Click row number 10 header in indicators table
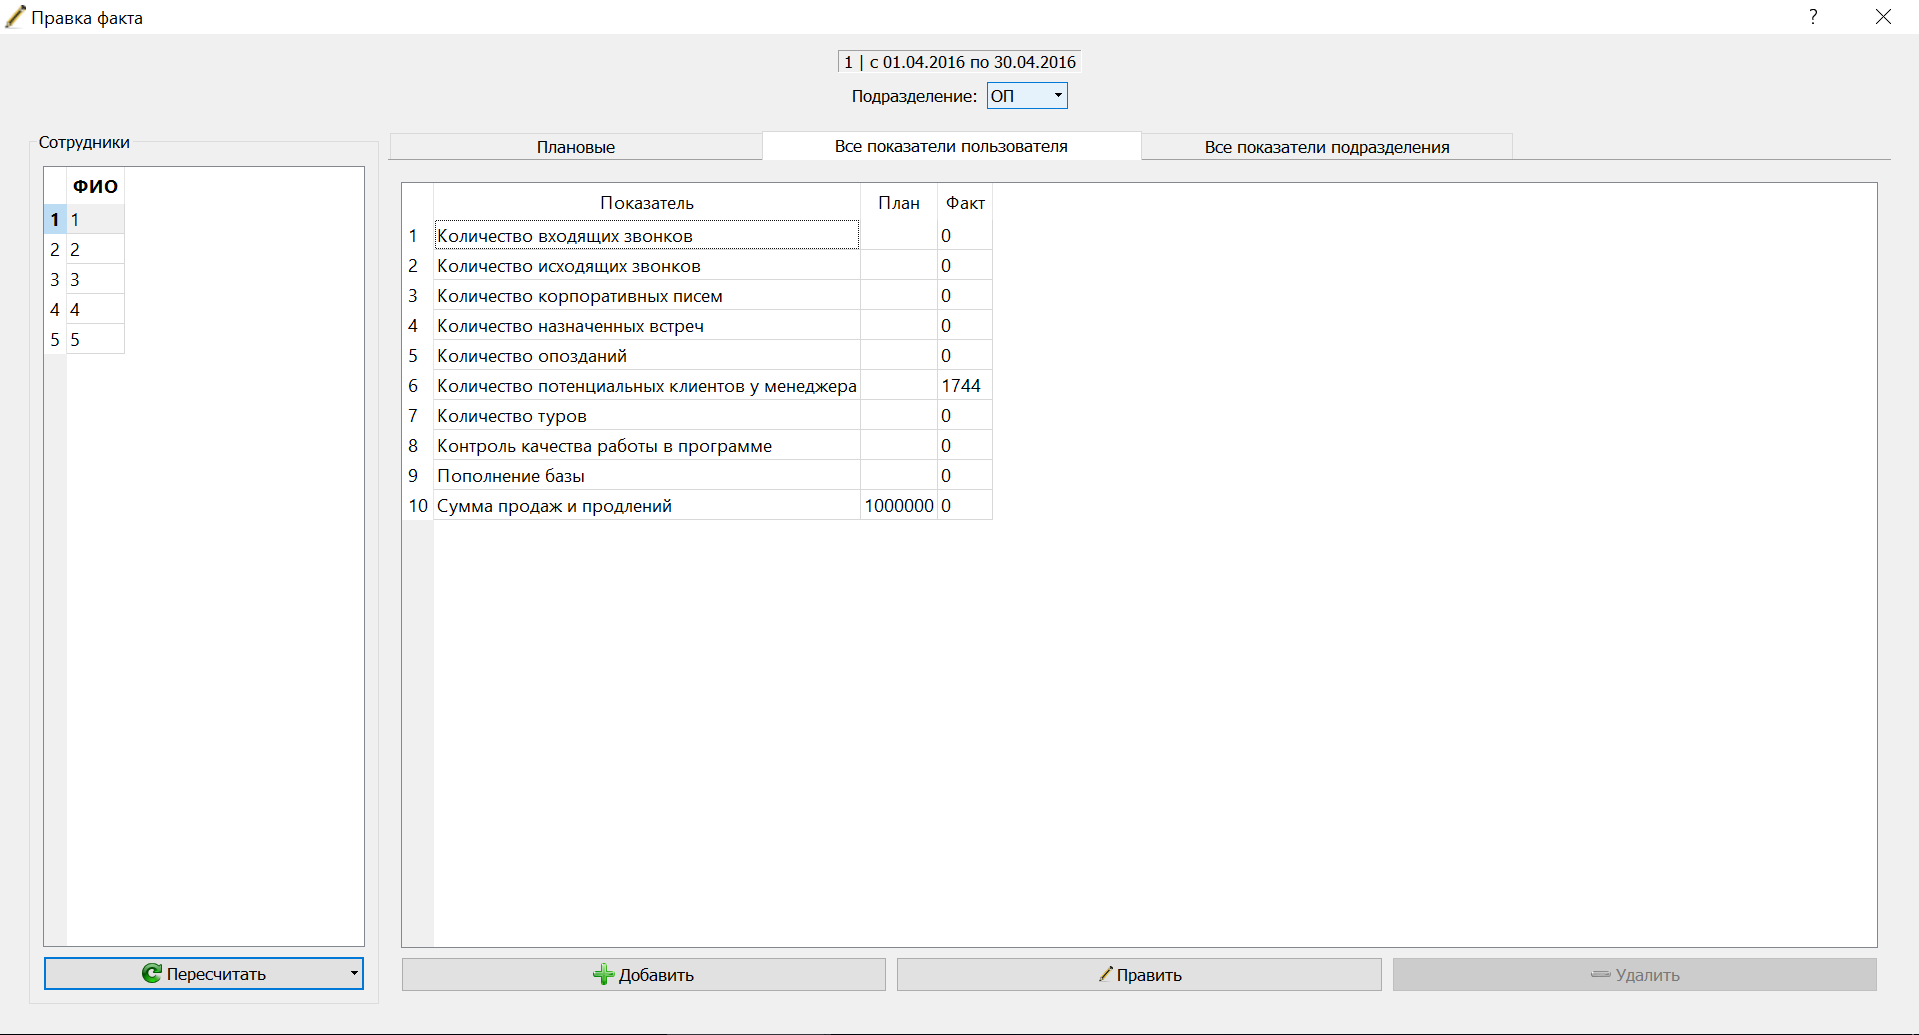1919x1035 pixels. pyautogui.click(x=418, y=506)
